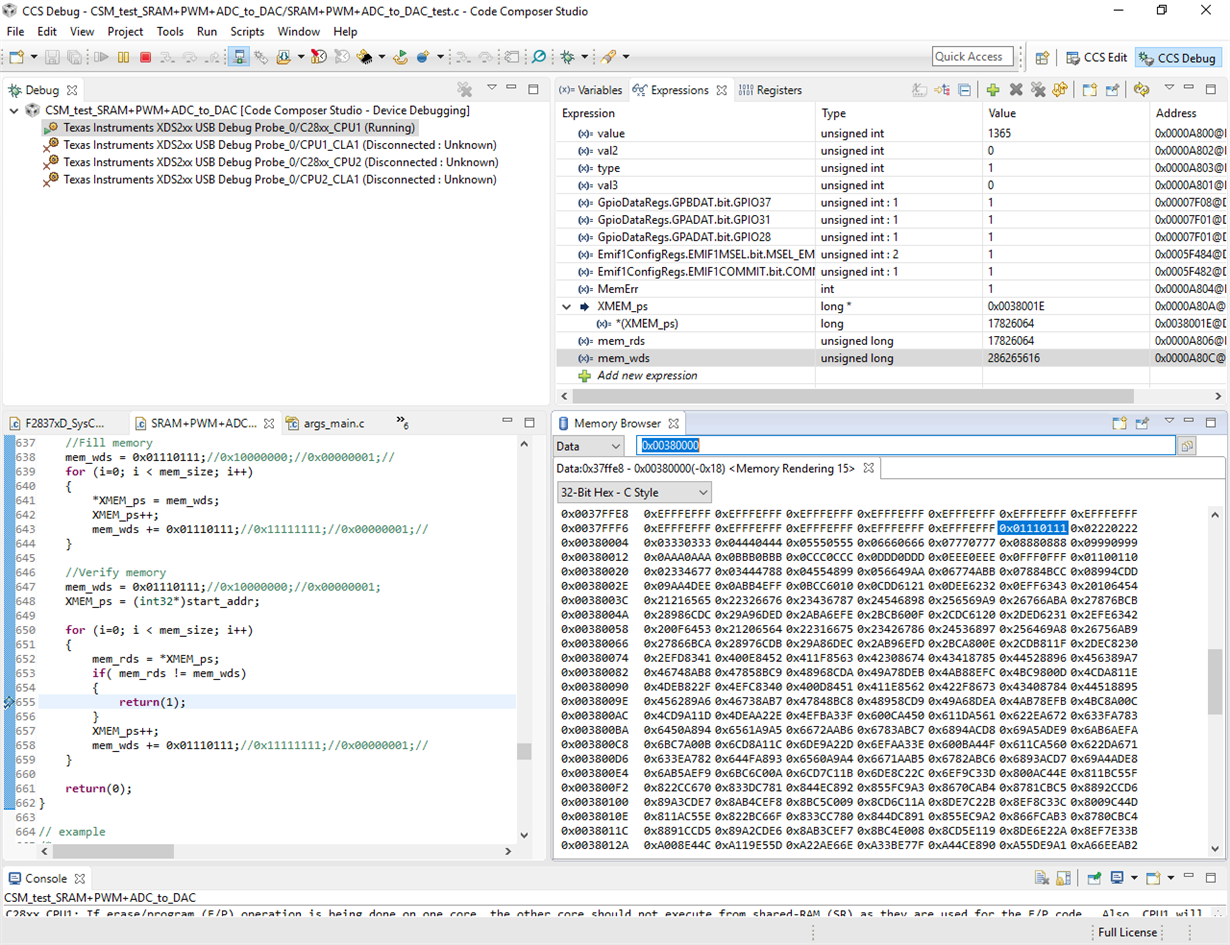The image size is (1230, 945).
Task: Click Continuous Refresh icon in Expressions panel
Action: pos(1141,90)
